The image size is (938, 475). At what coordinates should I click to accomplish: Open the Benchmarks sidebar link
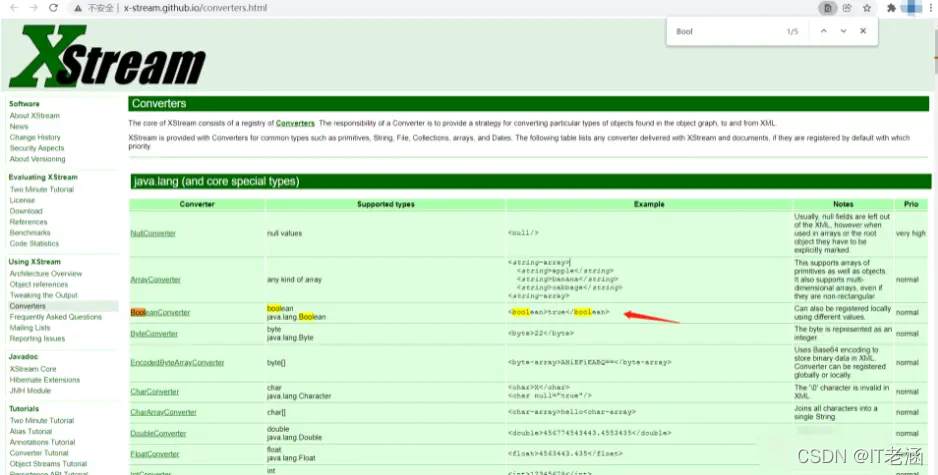30,232
